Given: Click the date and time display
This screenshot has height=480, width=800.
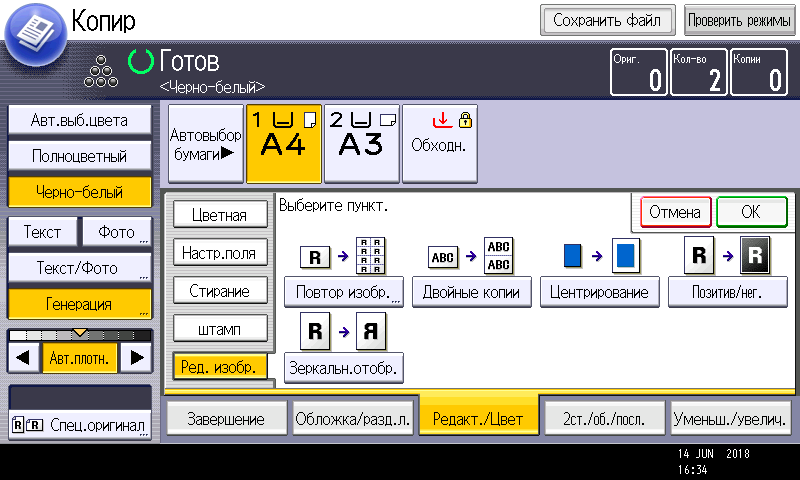Looking at the screenshot, I should pyautogui.click(x=713, y=461).
